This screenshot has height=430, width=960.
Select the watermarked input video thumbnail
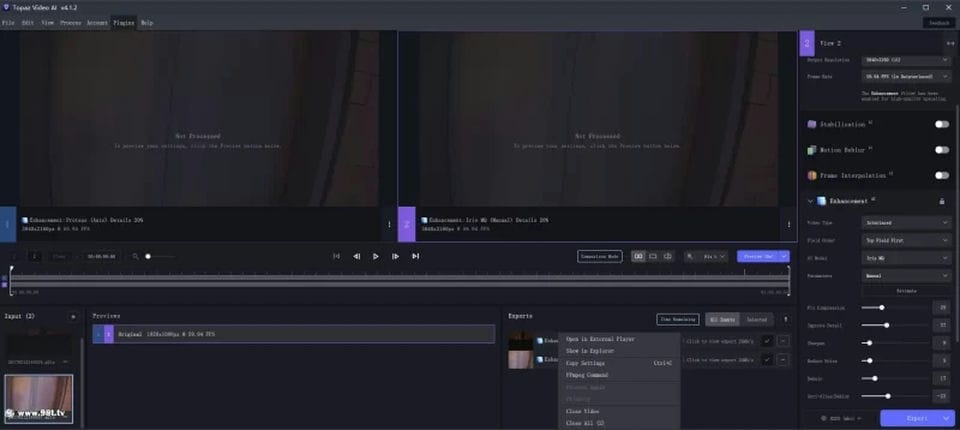[x=39, y=399]
